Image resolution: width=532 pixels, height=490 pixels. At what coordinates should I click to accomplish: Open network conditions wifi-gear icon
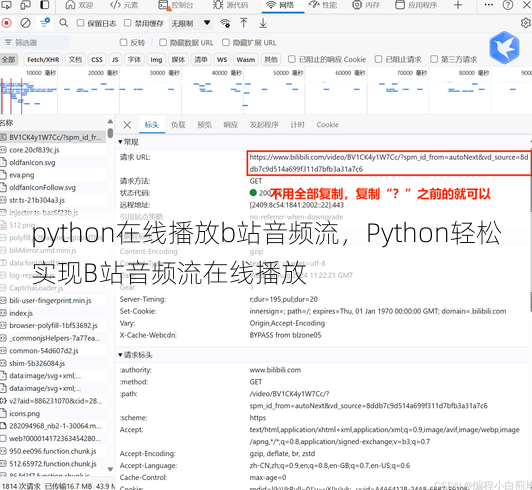(x=225, y=23)
